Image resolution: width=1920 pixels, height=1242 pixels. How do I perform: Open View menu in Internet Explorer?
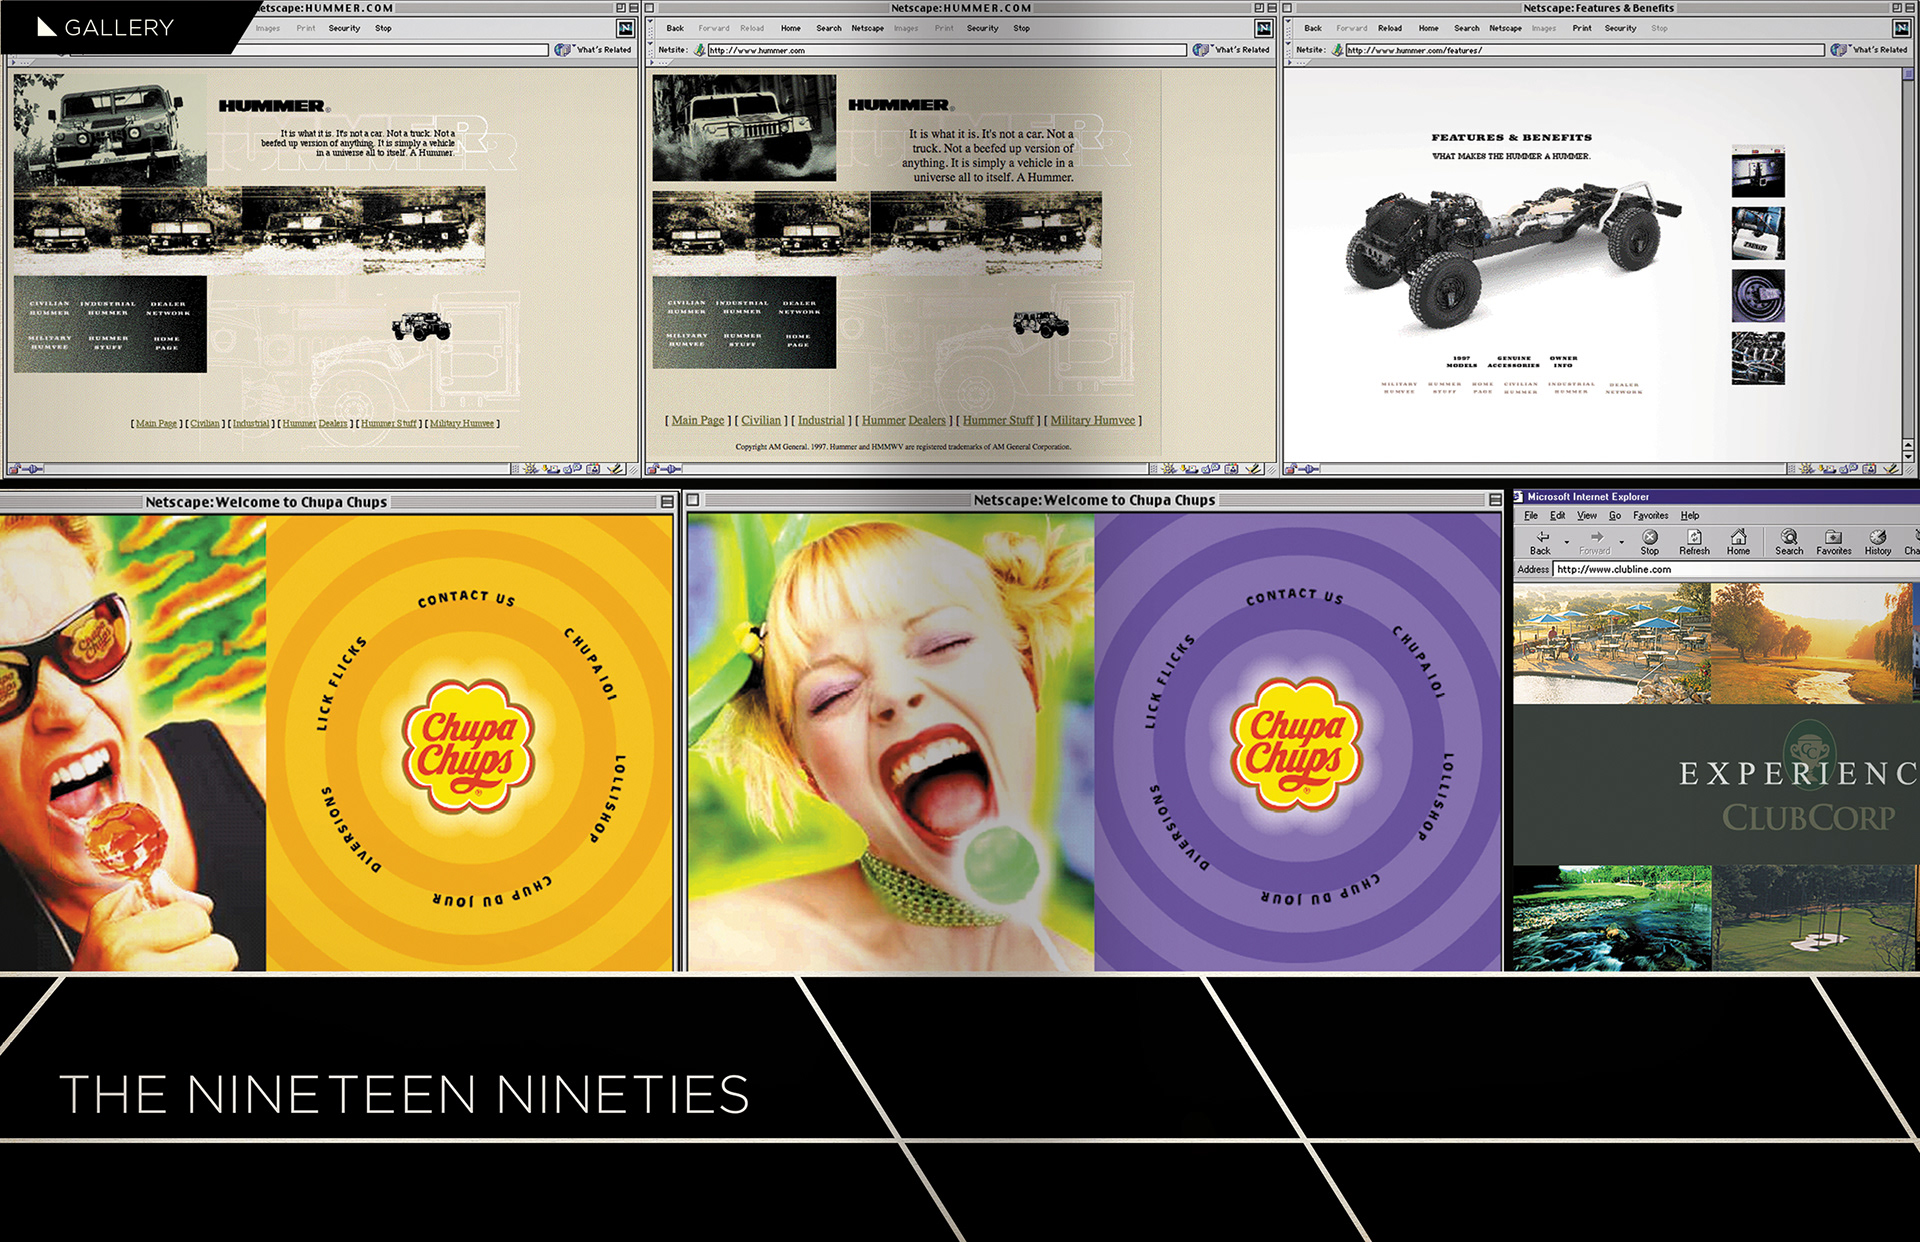point(1586,516)
